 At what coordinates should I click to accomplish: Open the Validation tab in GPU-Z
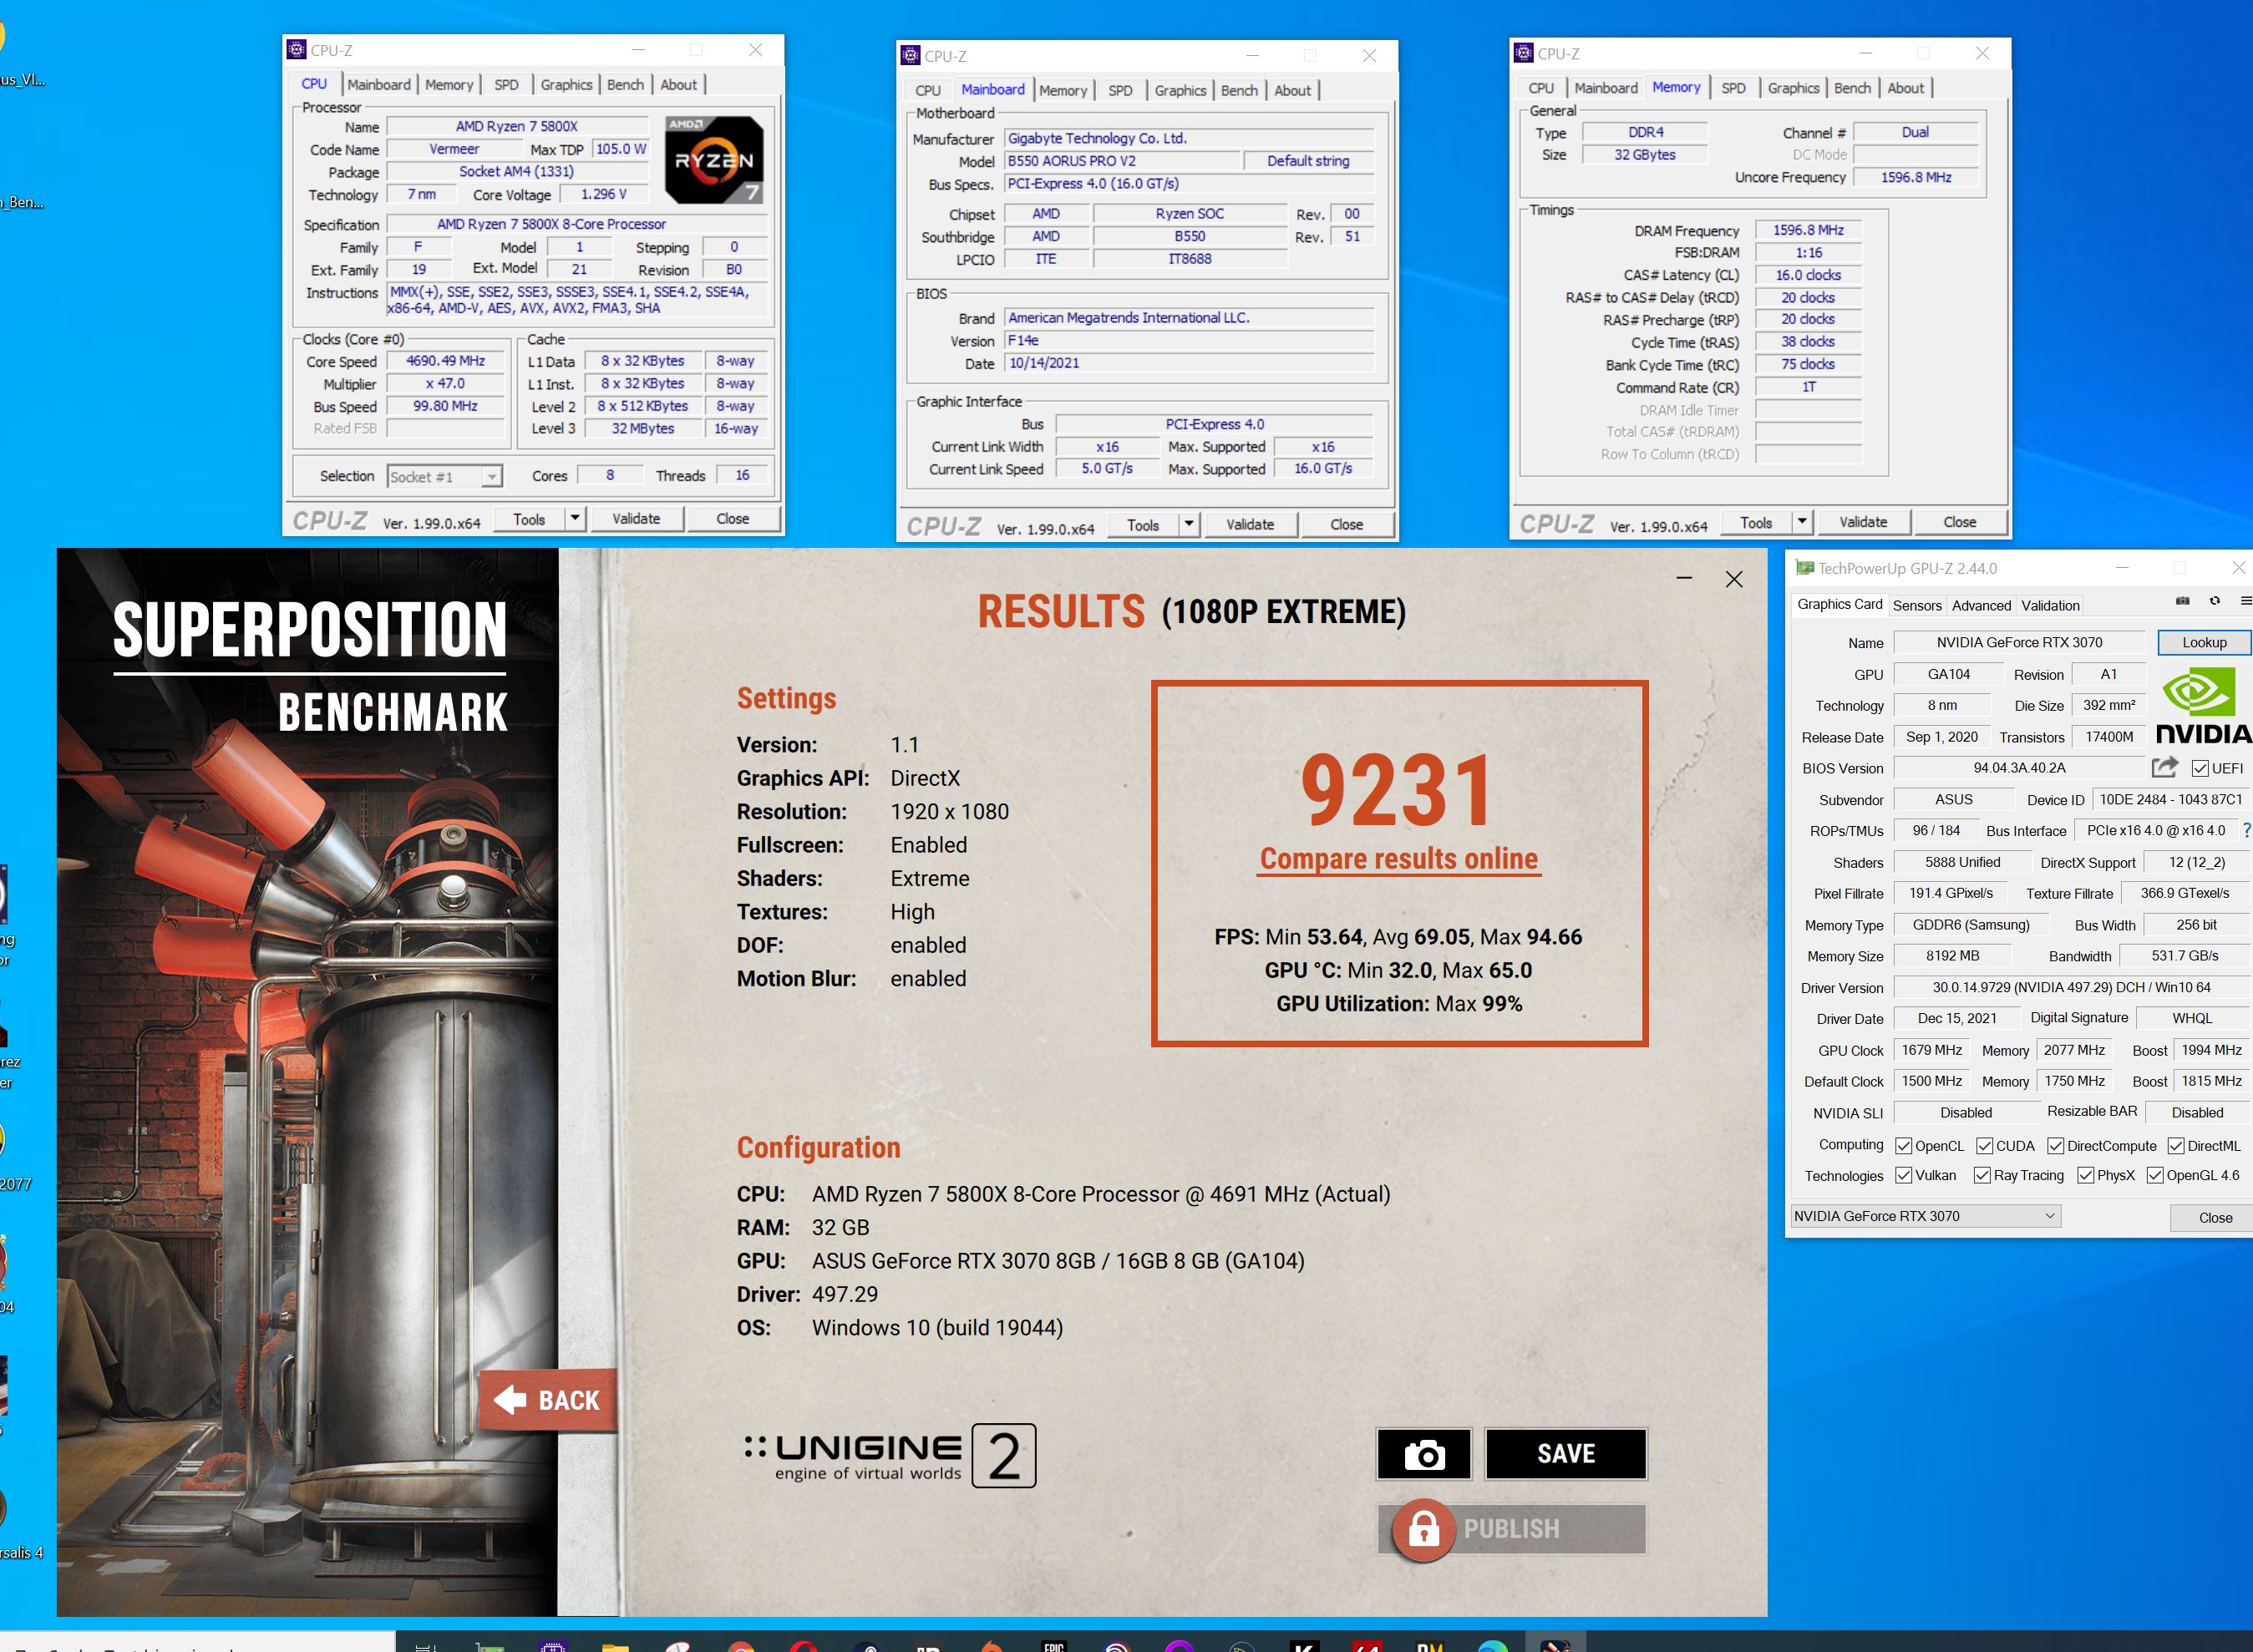(x=2050, y=605)
